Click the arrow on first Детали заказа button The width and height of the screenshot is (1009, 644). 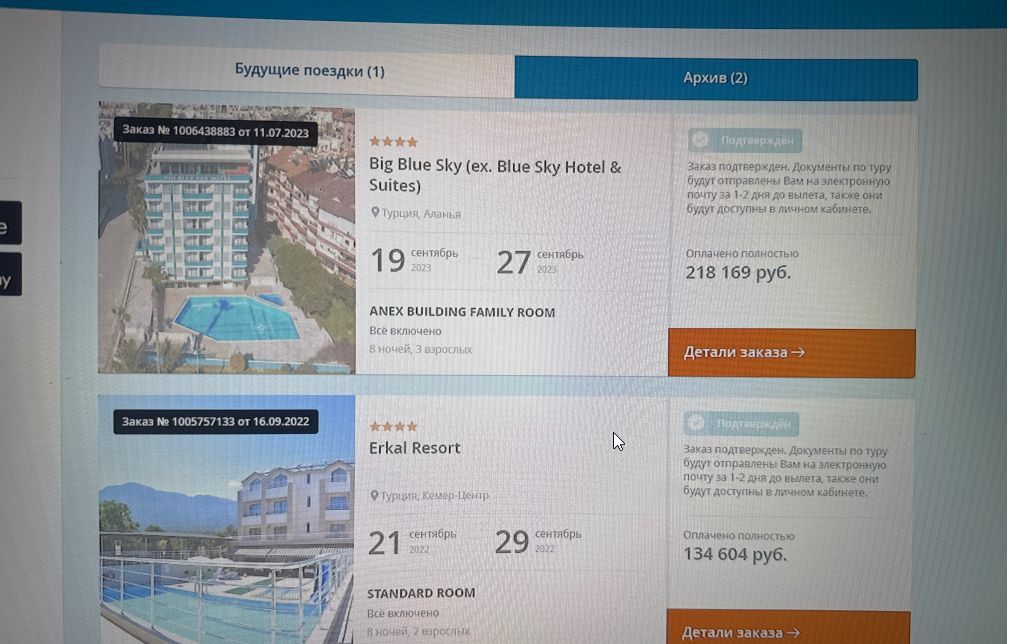coord(798,353)
